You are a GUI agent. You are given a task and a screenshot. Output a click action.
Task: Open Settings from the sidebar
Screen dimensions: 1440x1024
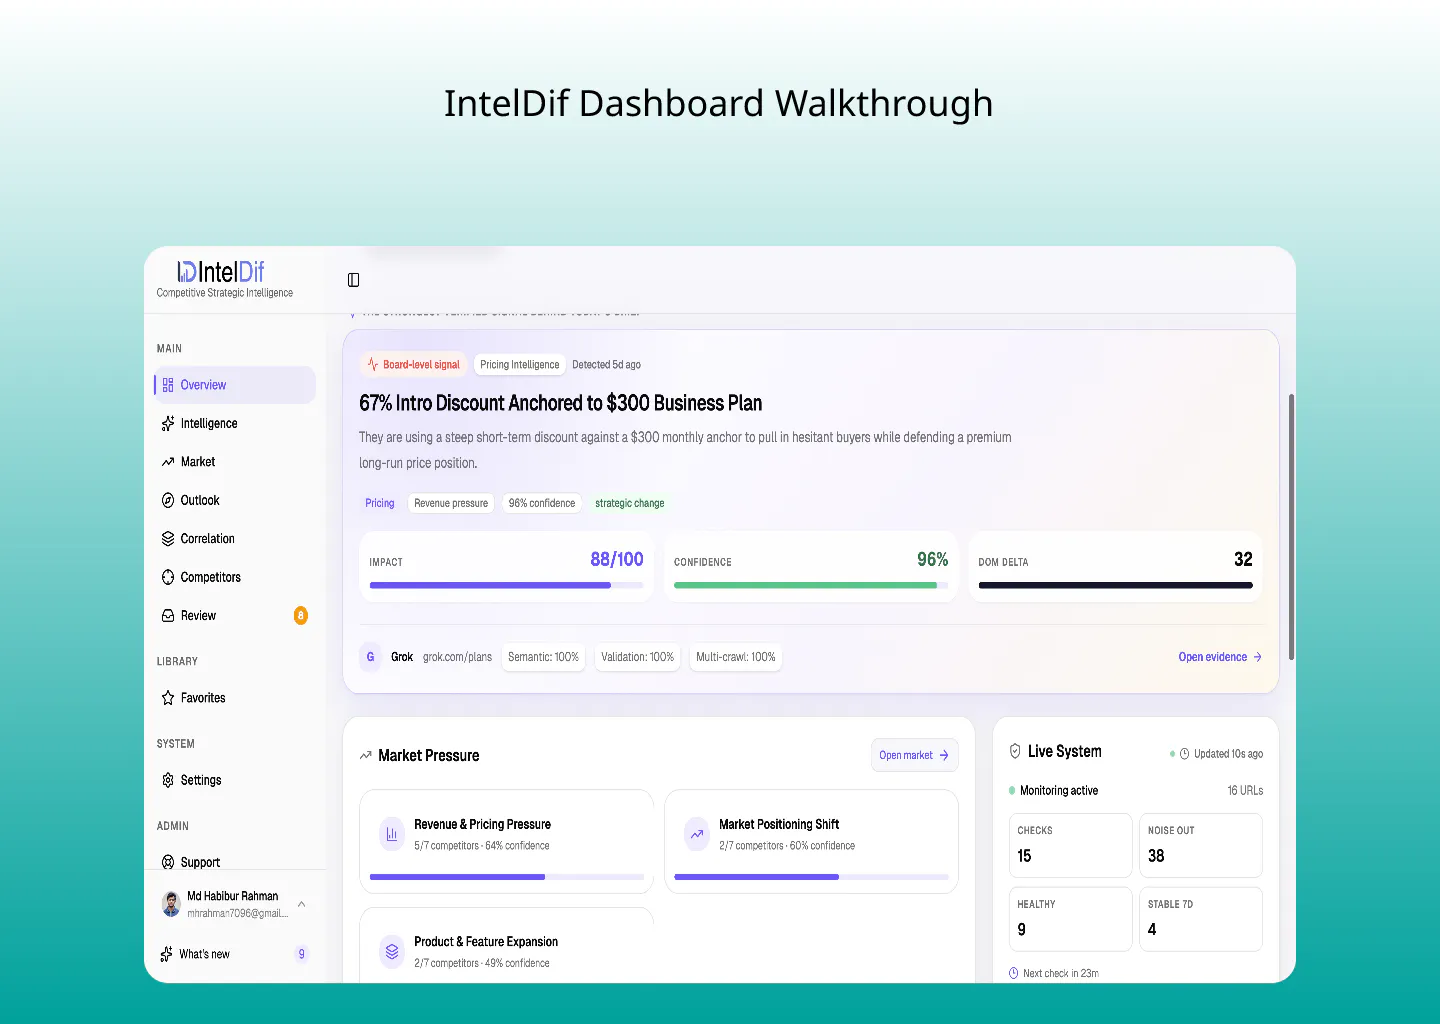[235, 780]
